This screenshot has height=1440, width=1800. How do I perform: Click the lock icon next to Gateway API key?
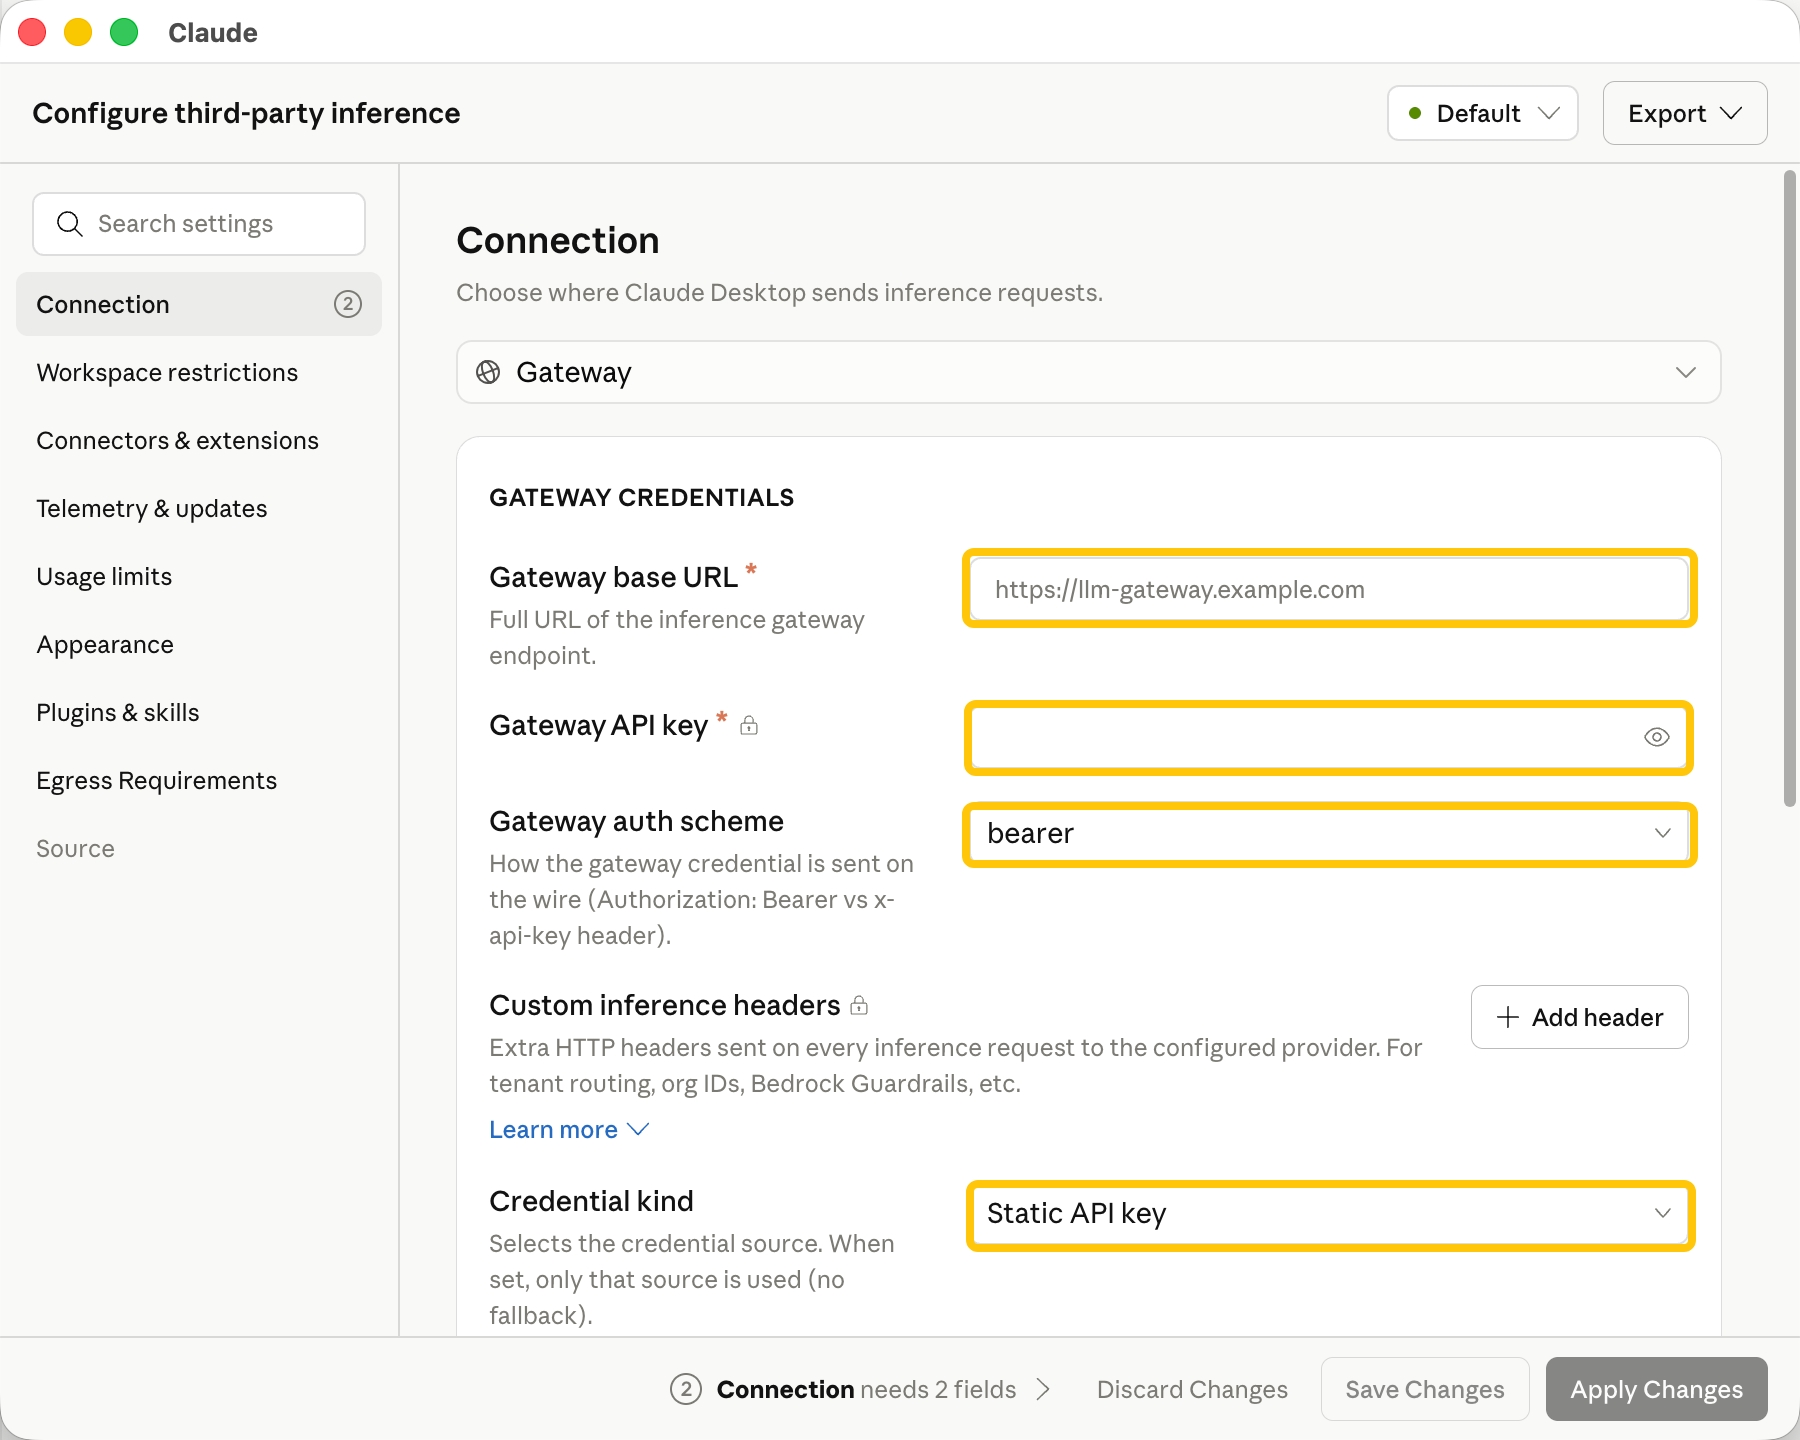click(749, 725)
